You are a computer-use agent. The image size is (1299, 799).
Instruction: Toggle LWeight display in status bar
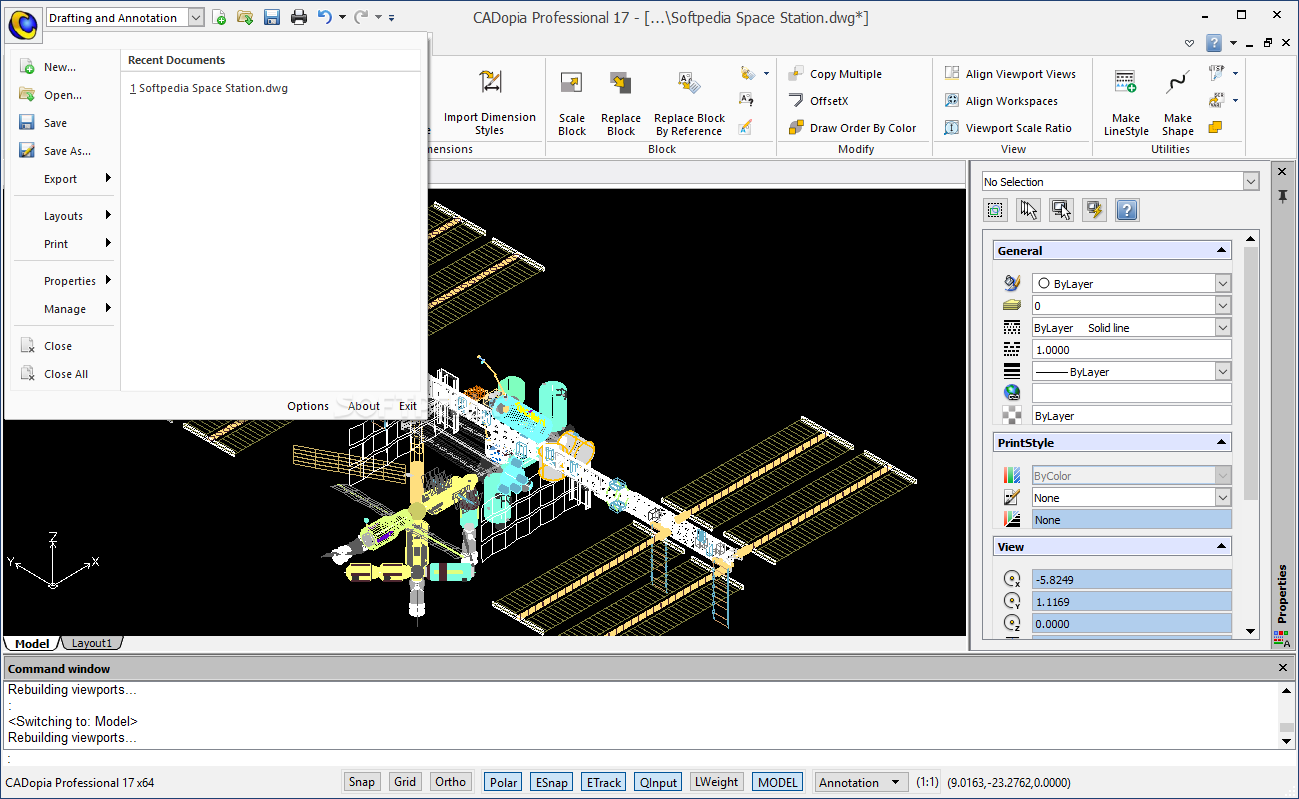(x=717, y=782)
